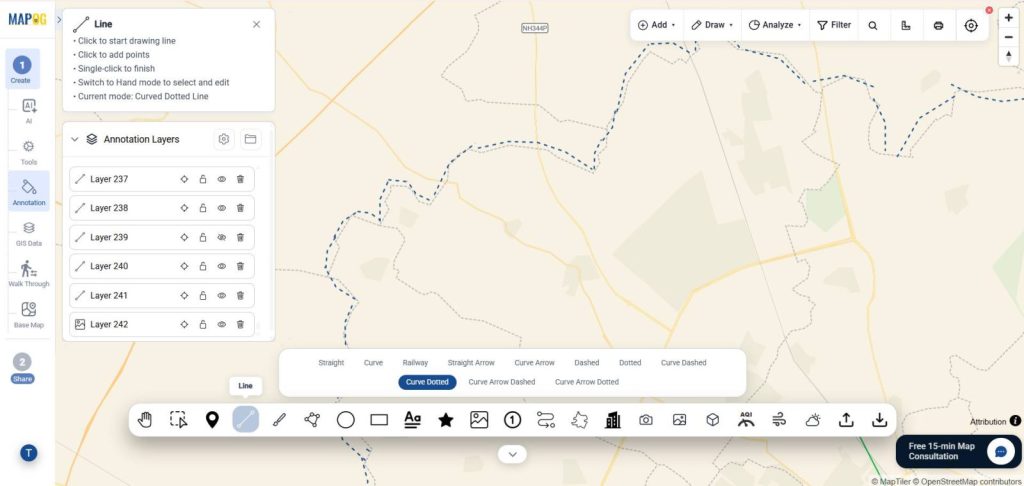This screenshot has width=1024, height=486.
Task: Select the wind icon tool
Action: tap(779, 420)
